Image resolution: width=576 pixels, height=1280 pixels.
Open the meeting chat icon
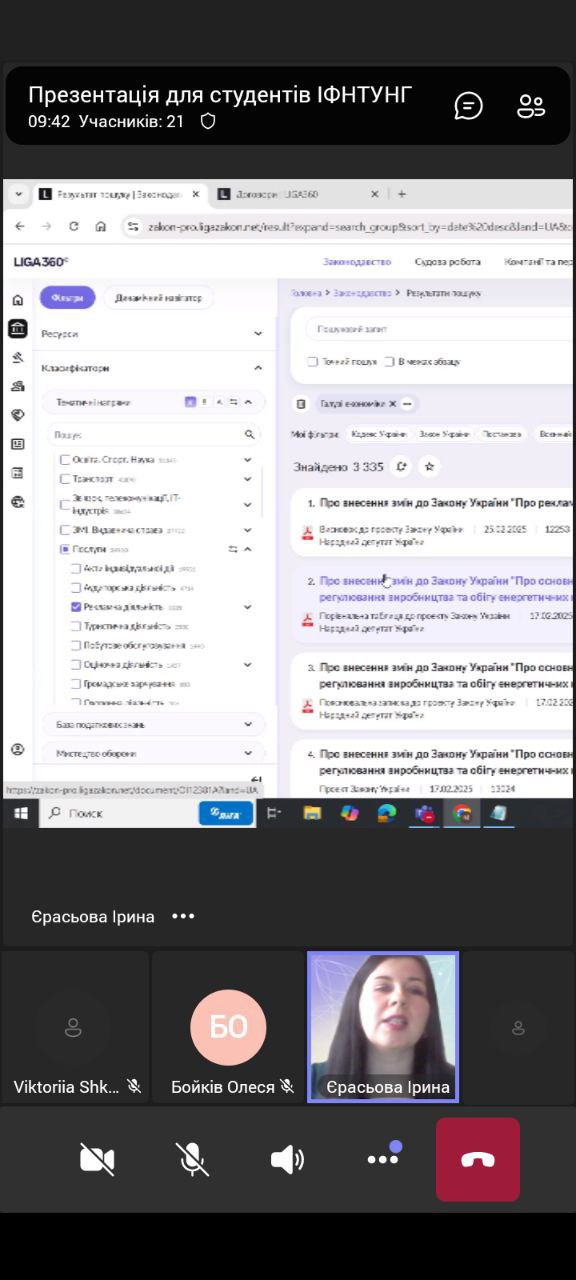[469, 106]
